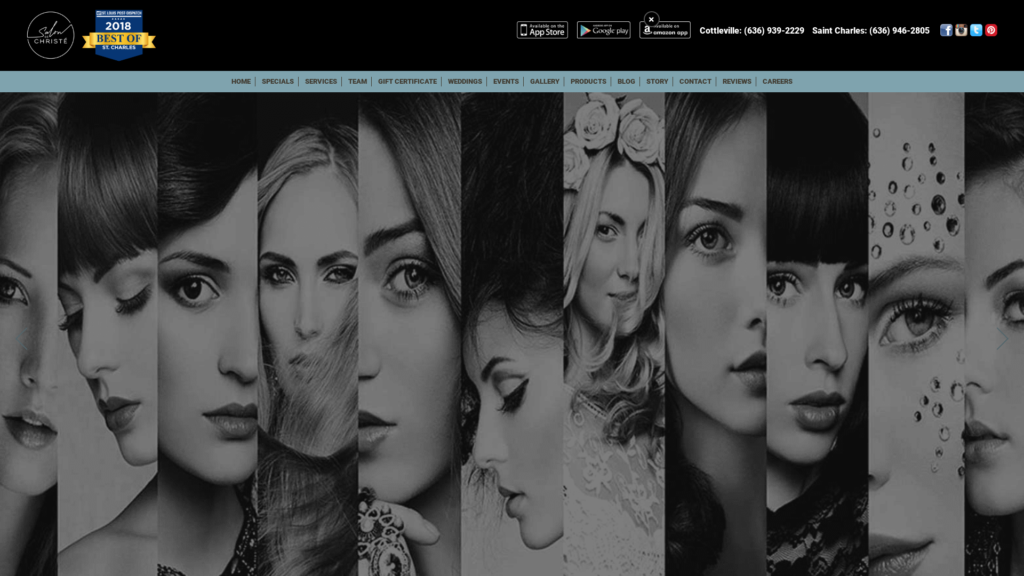The image size is (1024, 576).
Task: Open the App Store download badge
Action: [x=542, y=30]
